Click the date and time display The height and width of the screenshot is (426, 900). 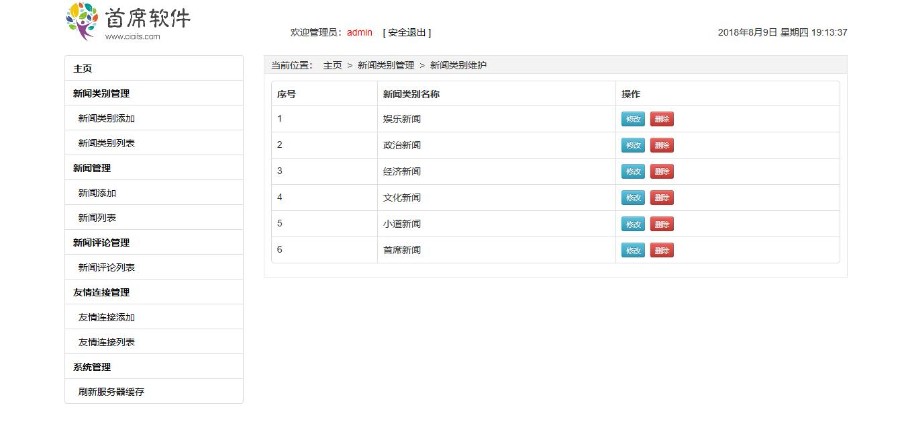click(782, 33)
